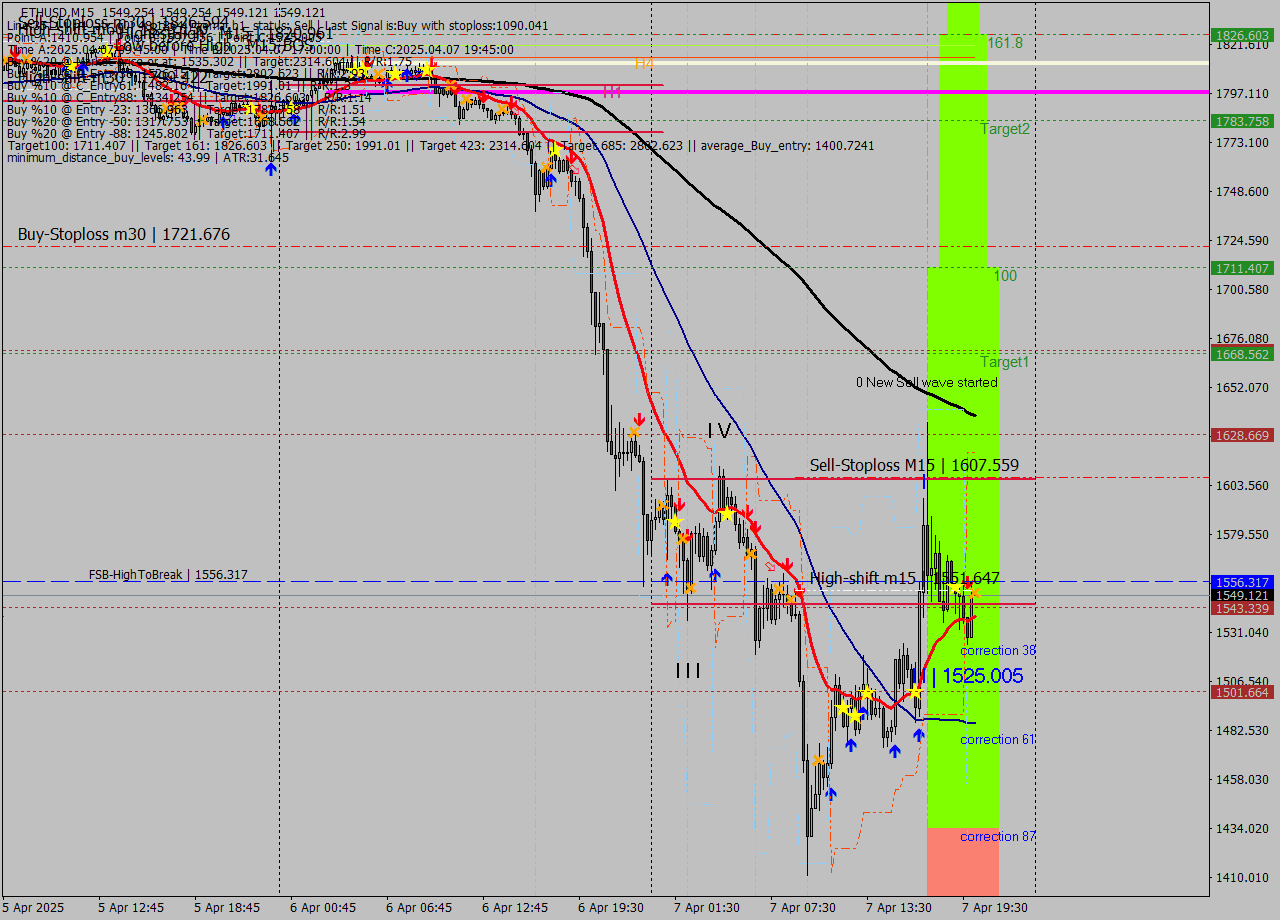Click the orange H4 label near top
The width and height of the screenshot is (1280, 920).
click(644, 63)
